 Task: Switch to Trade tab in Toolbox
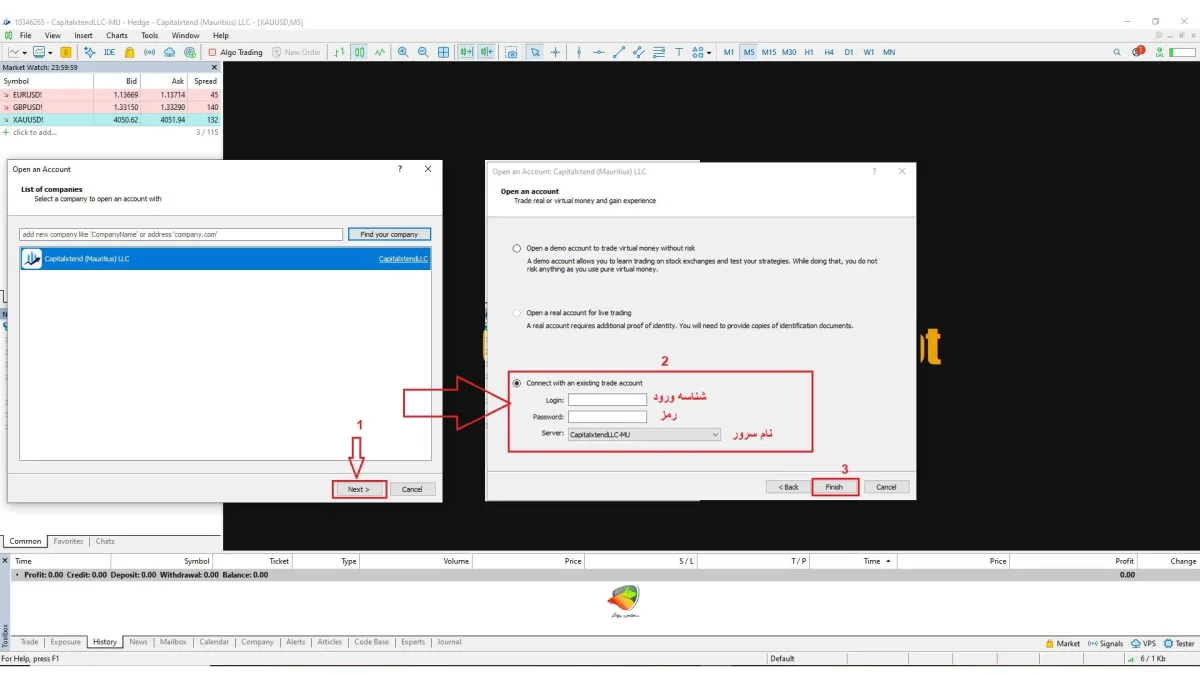click(30, 642)
